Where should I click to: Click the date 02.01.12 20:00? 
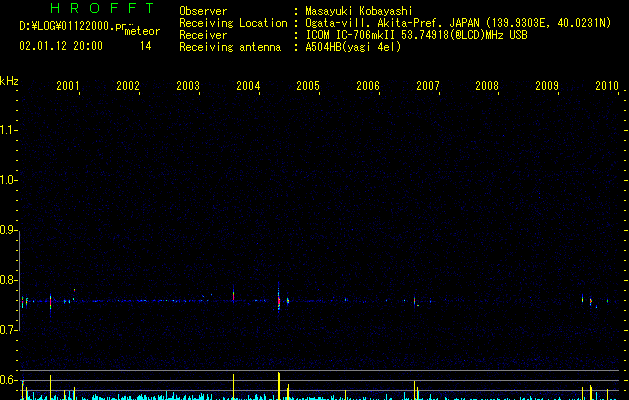(61, 46)
